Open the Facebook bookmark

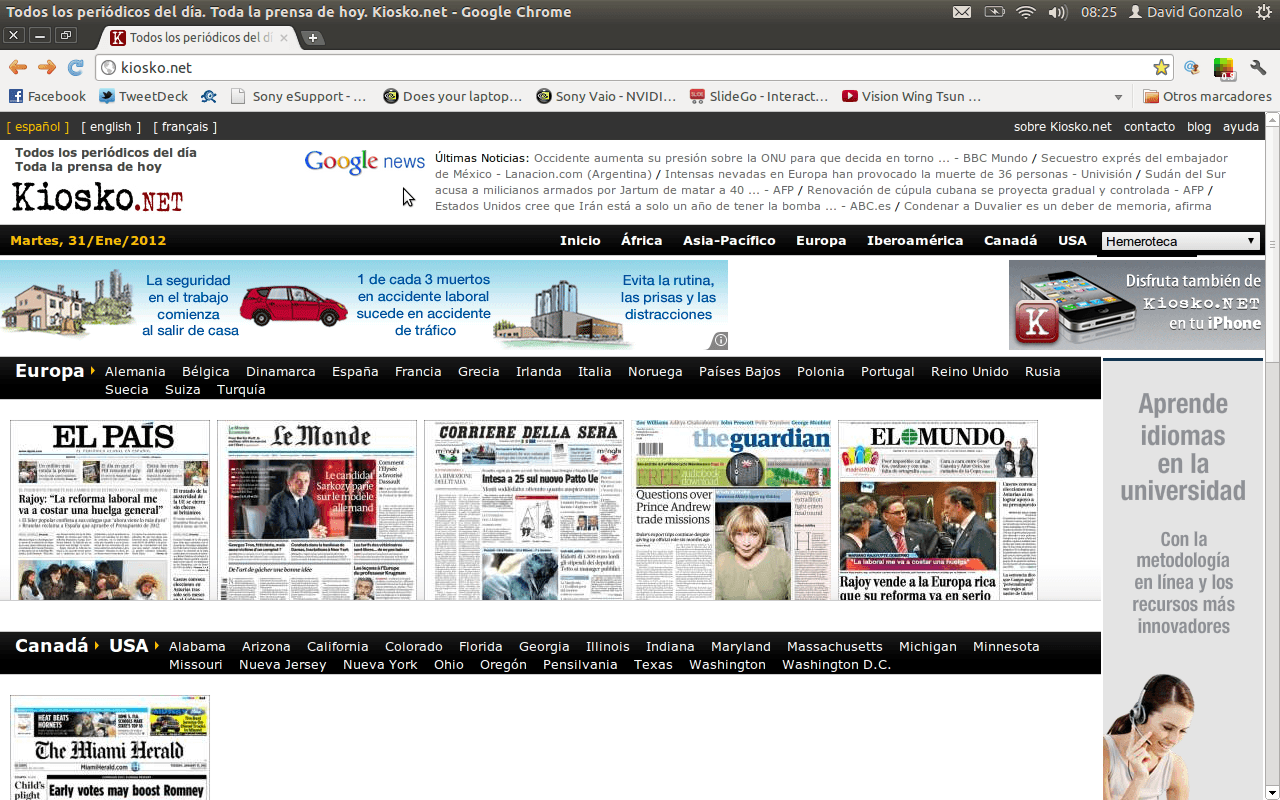[x=47, y=96]
